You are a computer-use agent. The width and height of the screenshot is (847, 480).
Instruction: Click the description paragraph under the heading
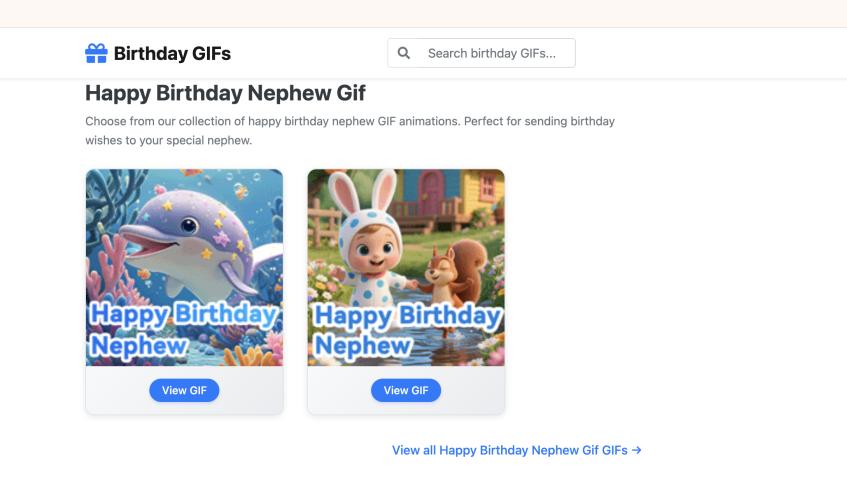click(350, 130)
